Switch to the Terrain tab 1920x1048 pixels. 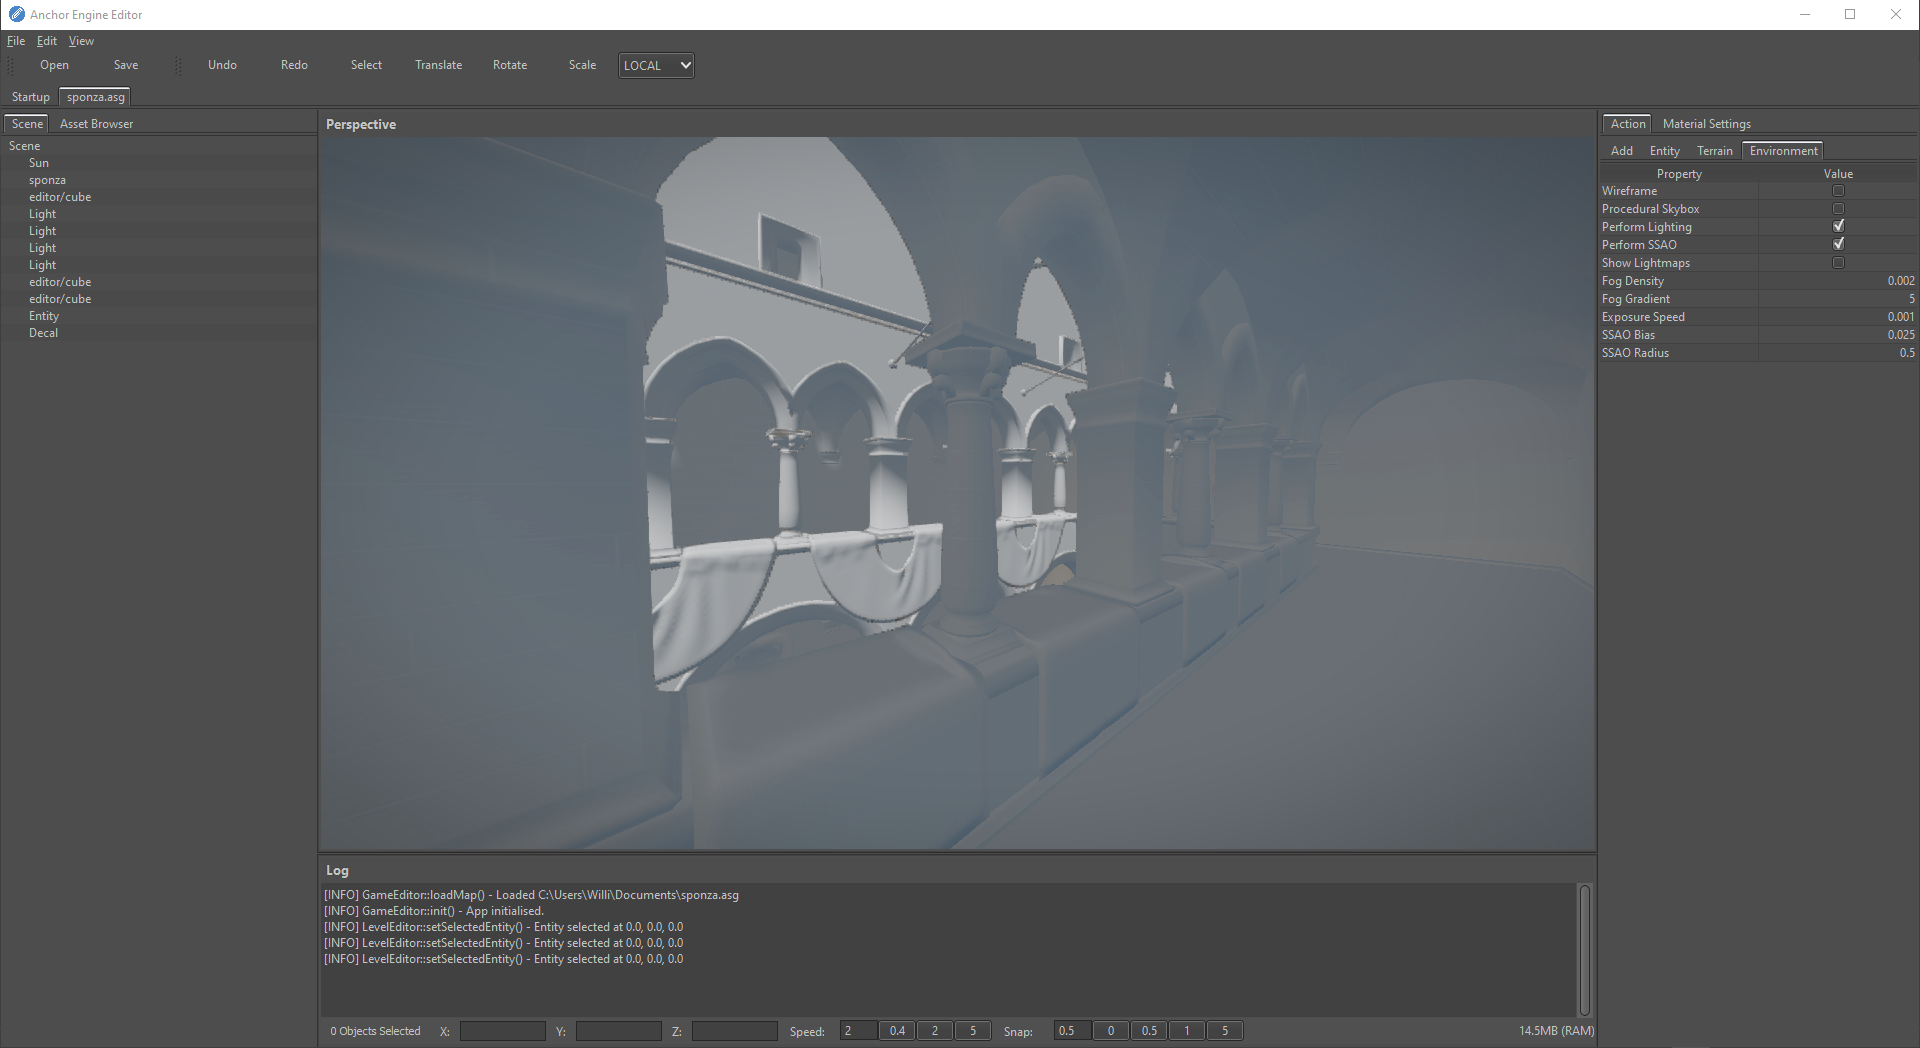[x=1714, y=151]
